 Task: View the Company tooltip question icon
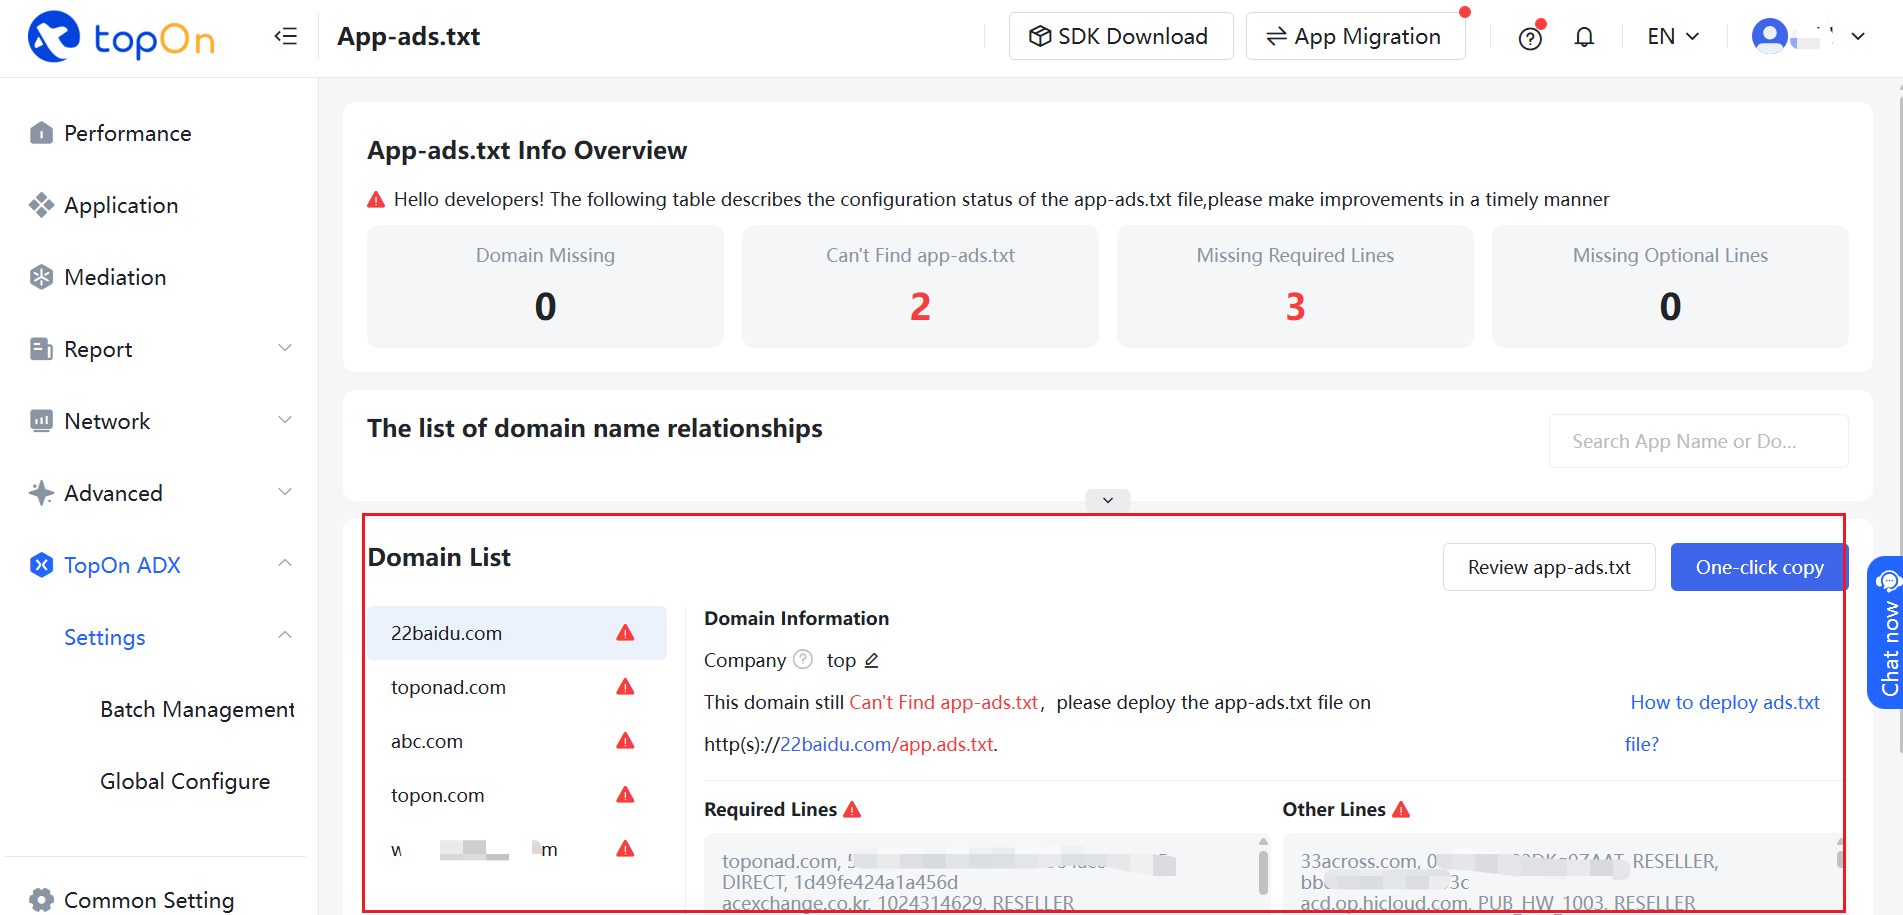pos(802,659)
